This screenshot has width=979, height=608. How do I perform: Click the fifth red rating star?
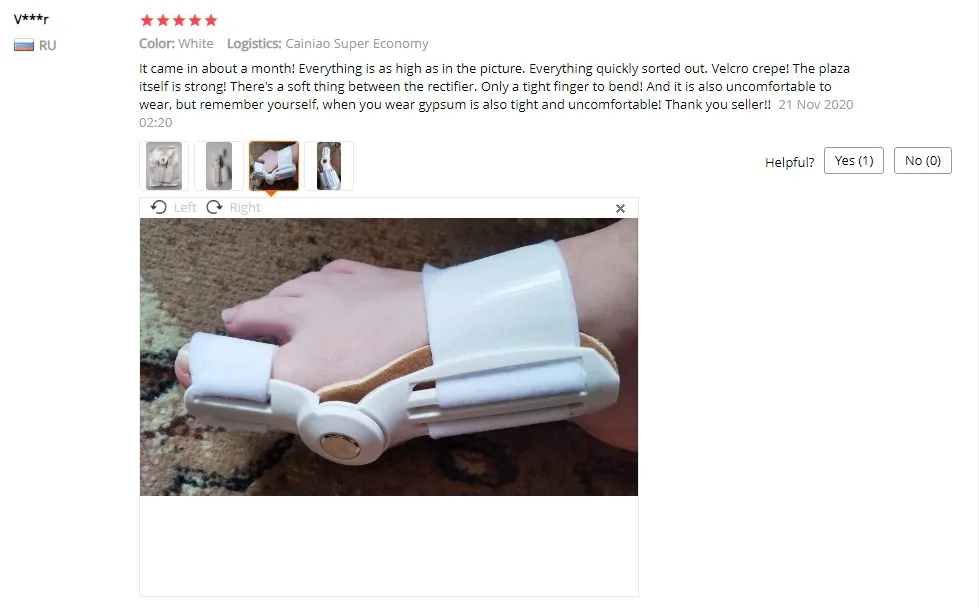click(x=211, y=21)
